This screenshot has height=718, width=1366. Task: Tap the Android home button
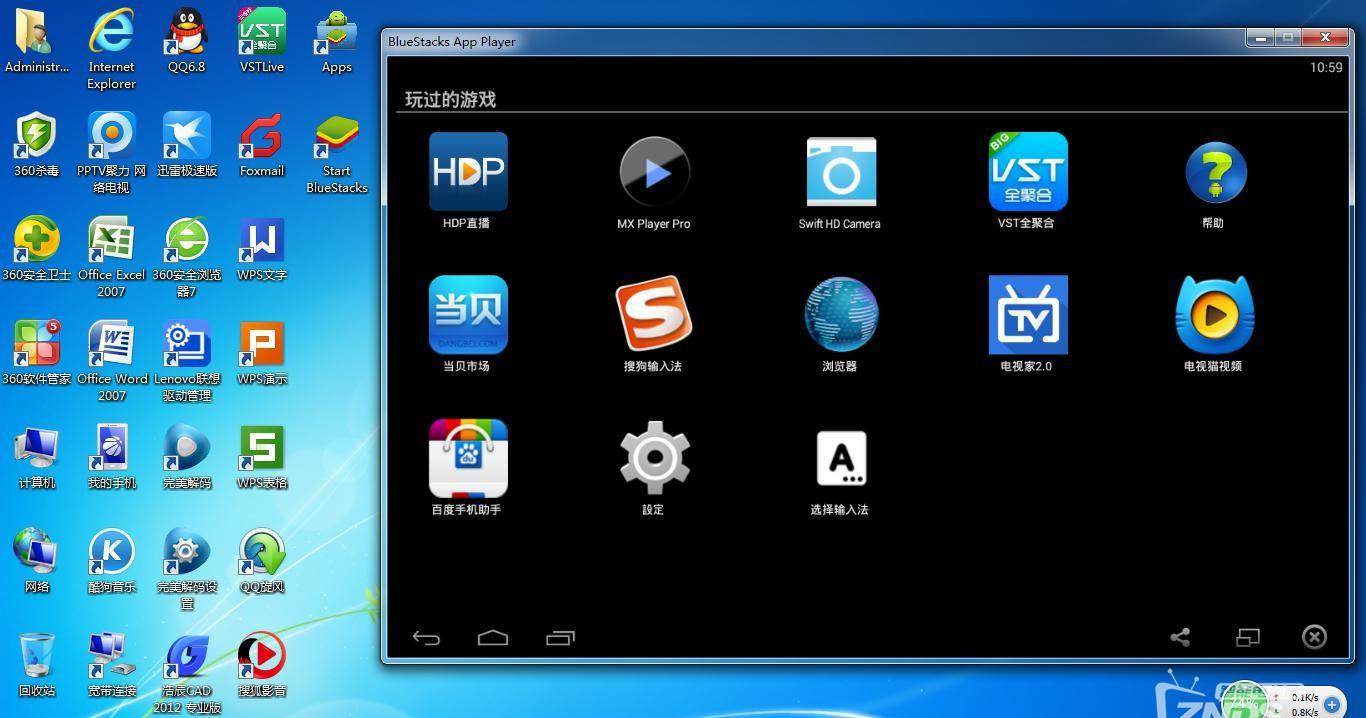pyautogui.click(x=493, y=638)
